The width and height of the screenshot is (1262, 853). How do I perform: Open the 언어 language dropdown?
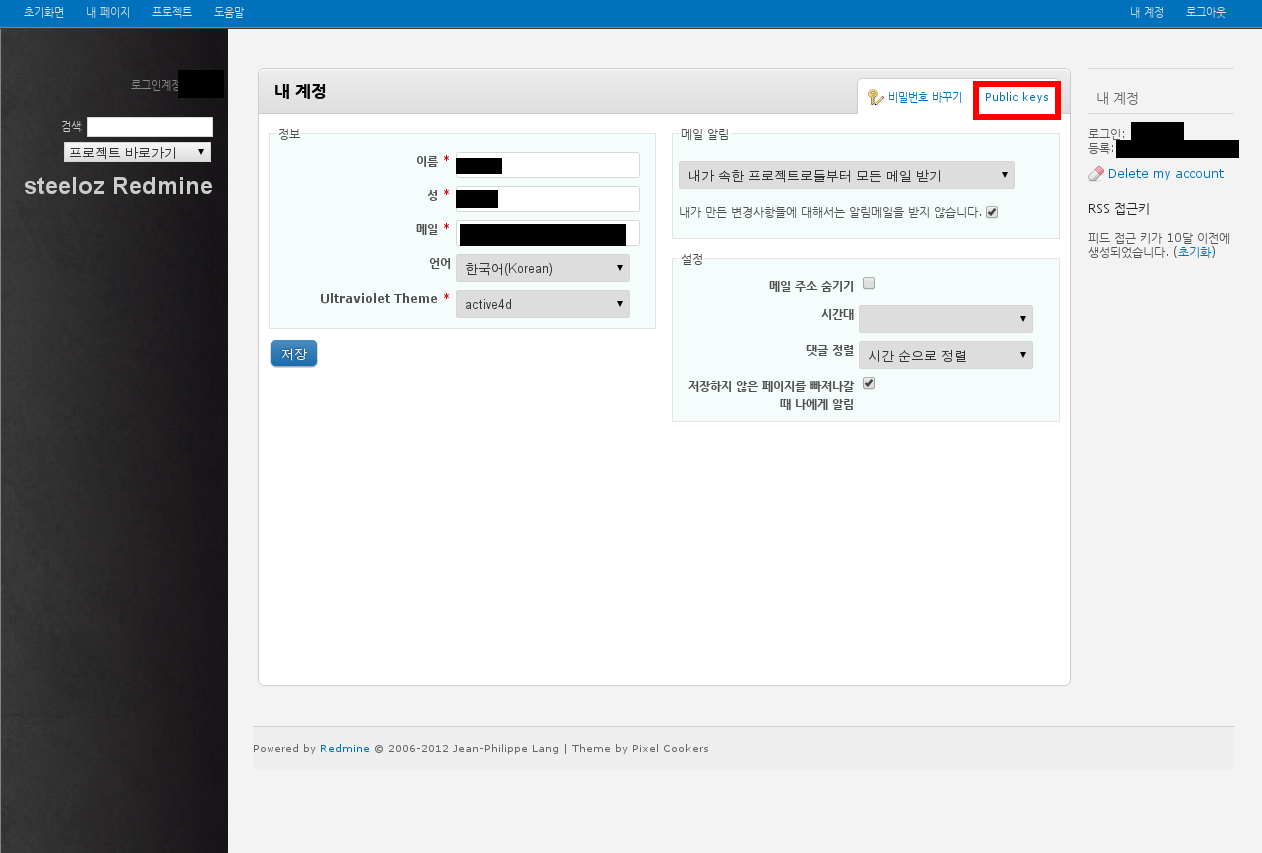(543, 268)
